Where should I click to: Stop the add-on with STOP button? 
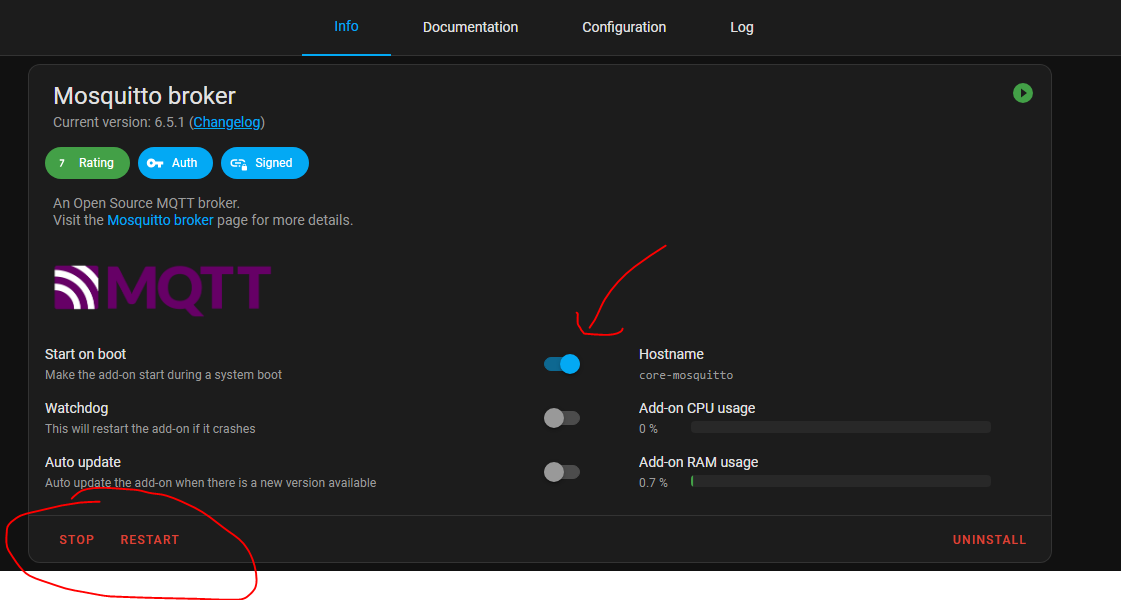pyautogui.click(x=76, y=540)
